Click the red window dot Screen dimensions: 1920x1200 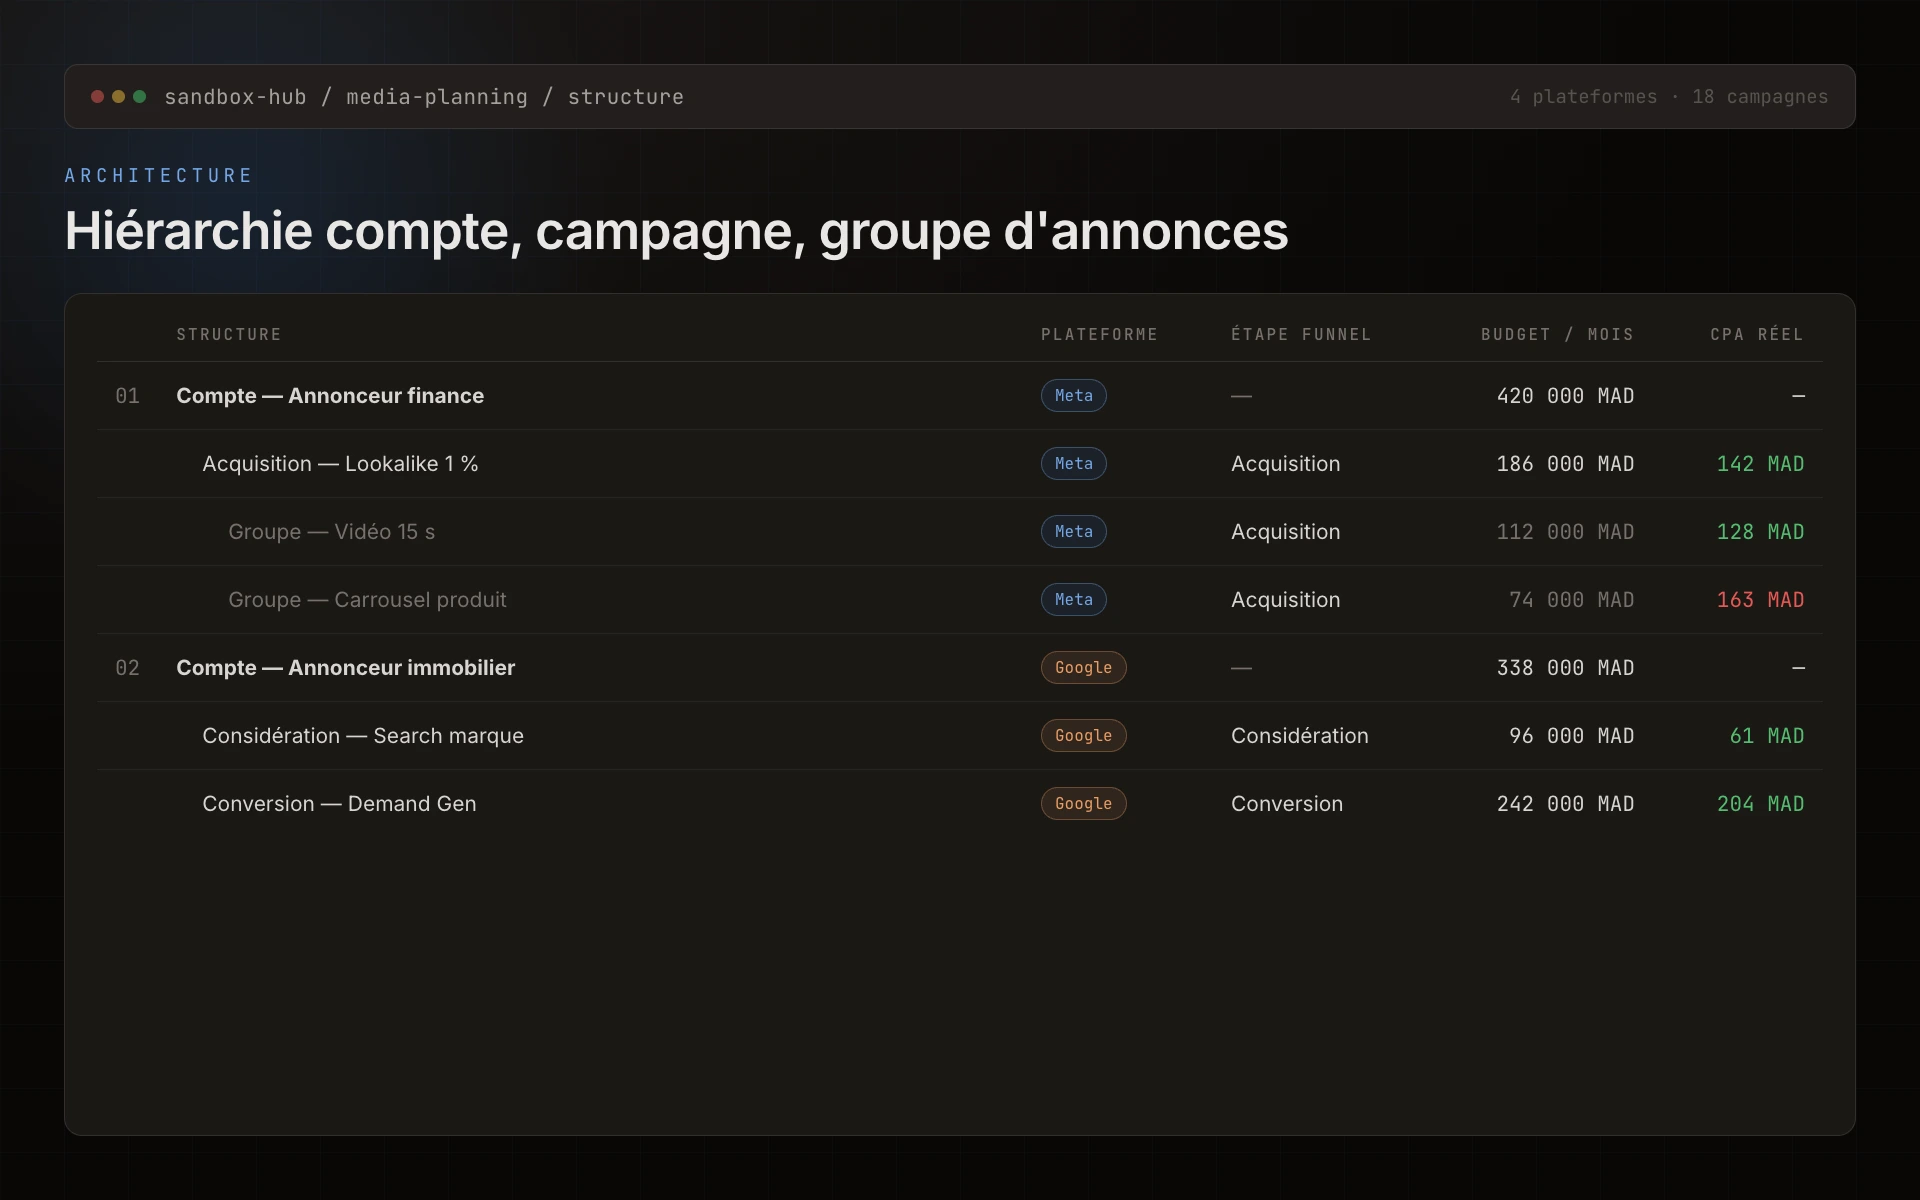click(97, 97)
